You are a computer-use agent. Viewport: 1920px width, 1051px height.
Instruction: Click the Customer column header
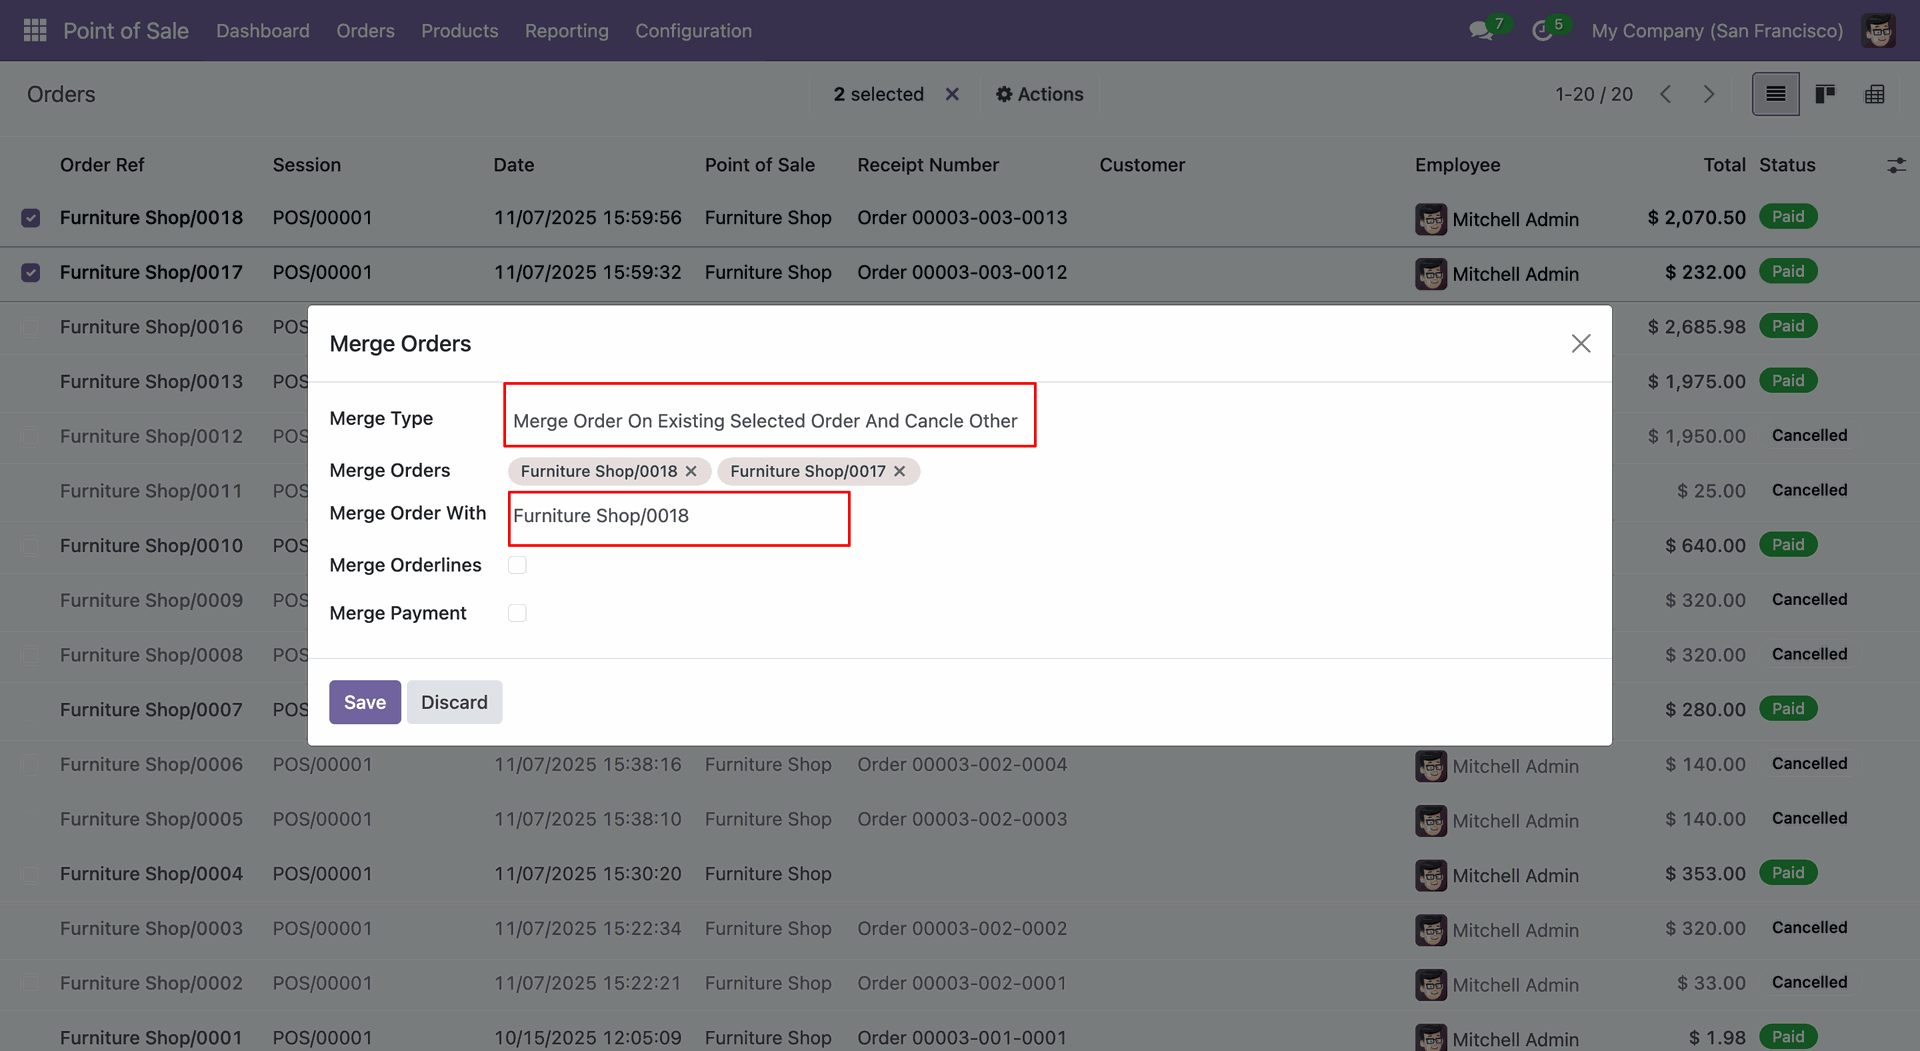coord(1142,165)
